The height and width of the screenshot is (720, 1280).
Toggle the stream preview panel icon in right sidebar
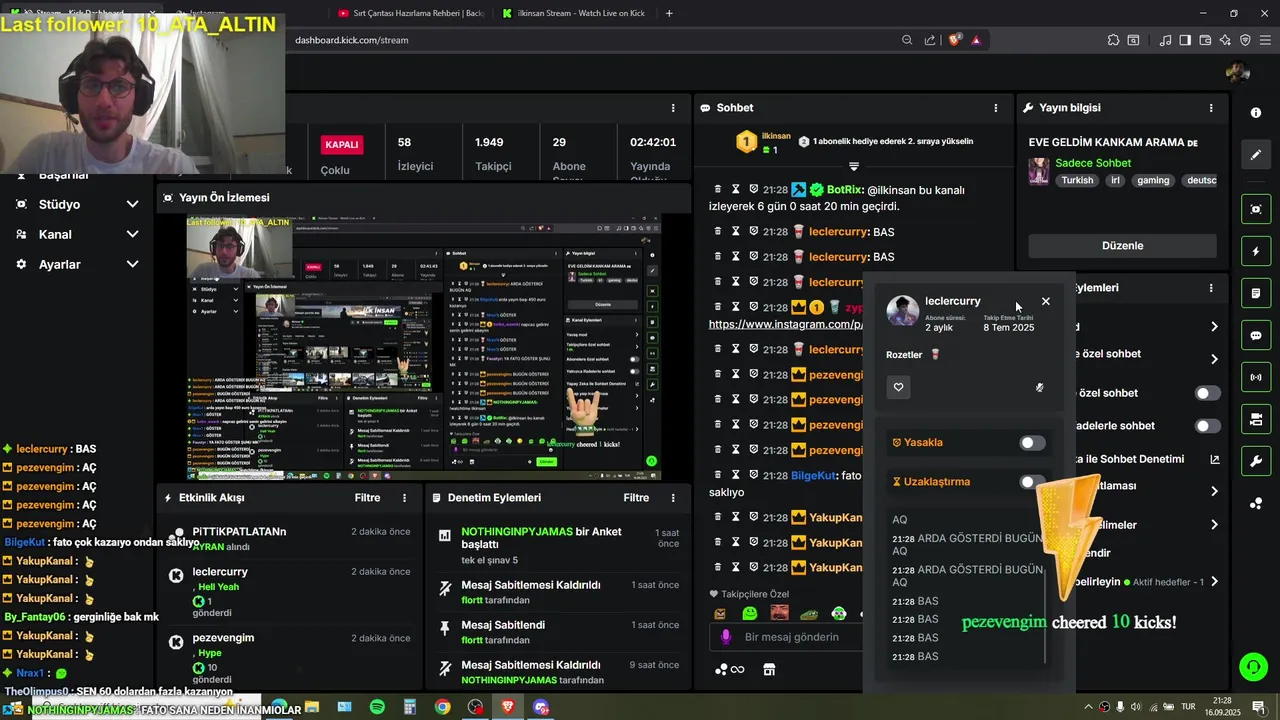coord(1256,208)
